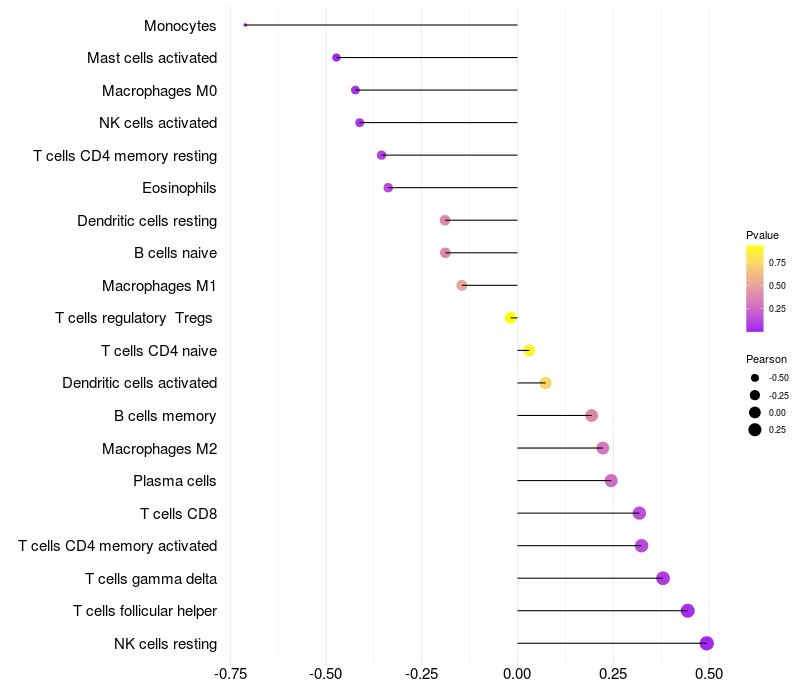Select the Mast cells activated point

[336, 58]
